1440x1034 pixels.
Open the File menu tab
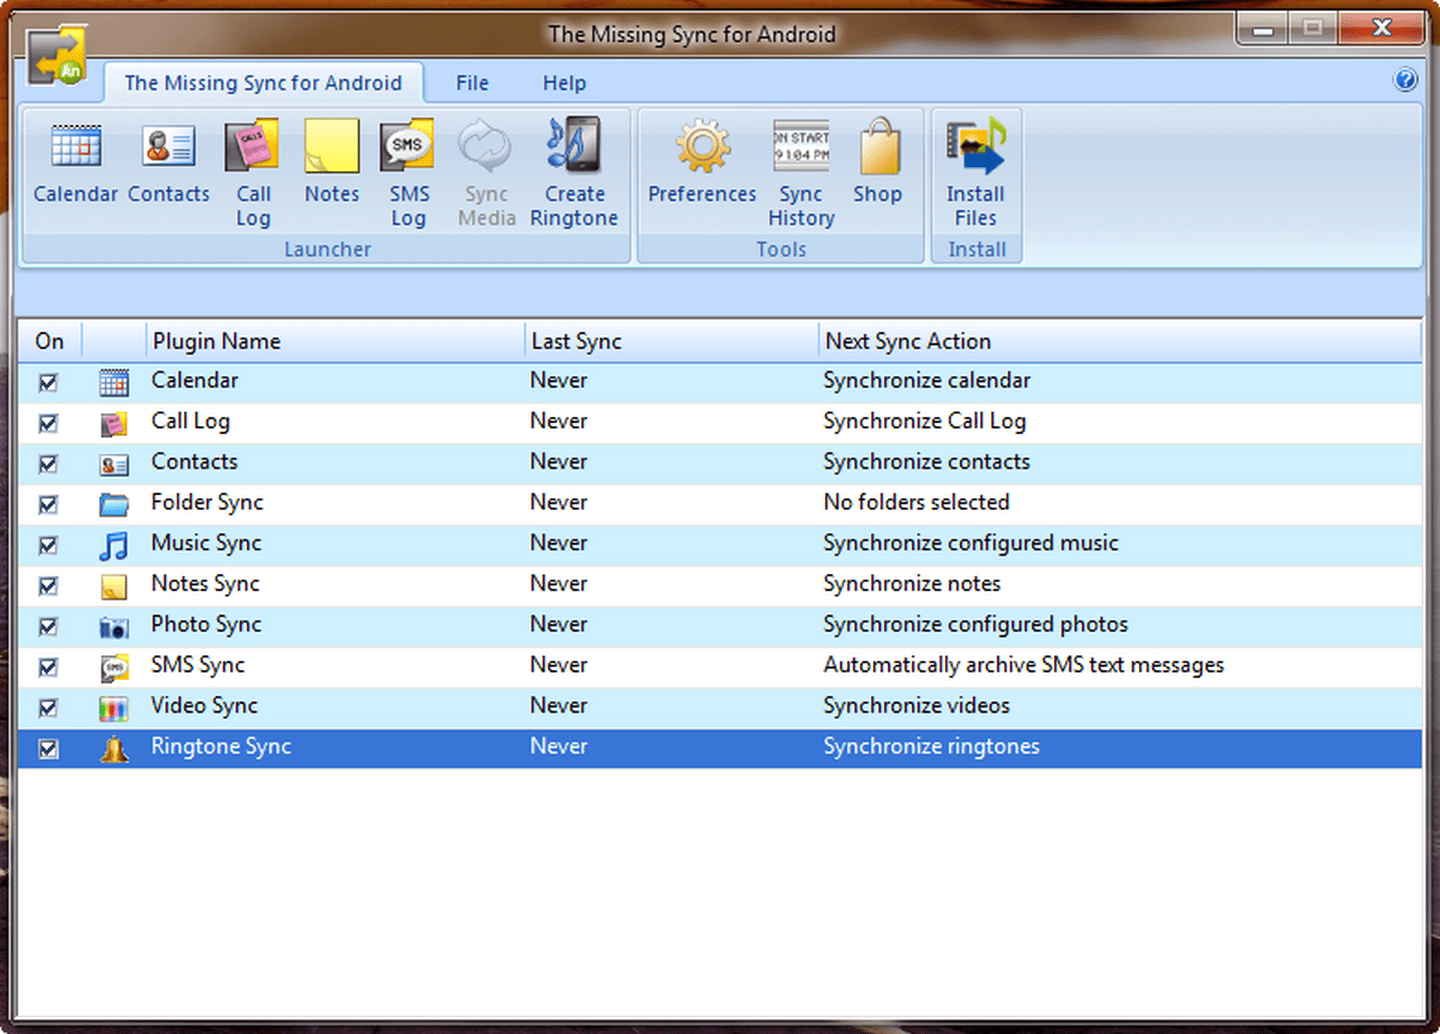click(472, 83)
